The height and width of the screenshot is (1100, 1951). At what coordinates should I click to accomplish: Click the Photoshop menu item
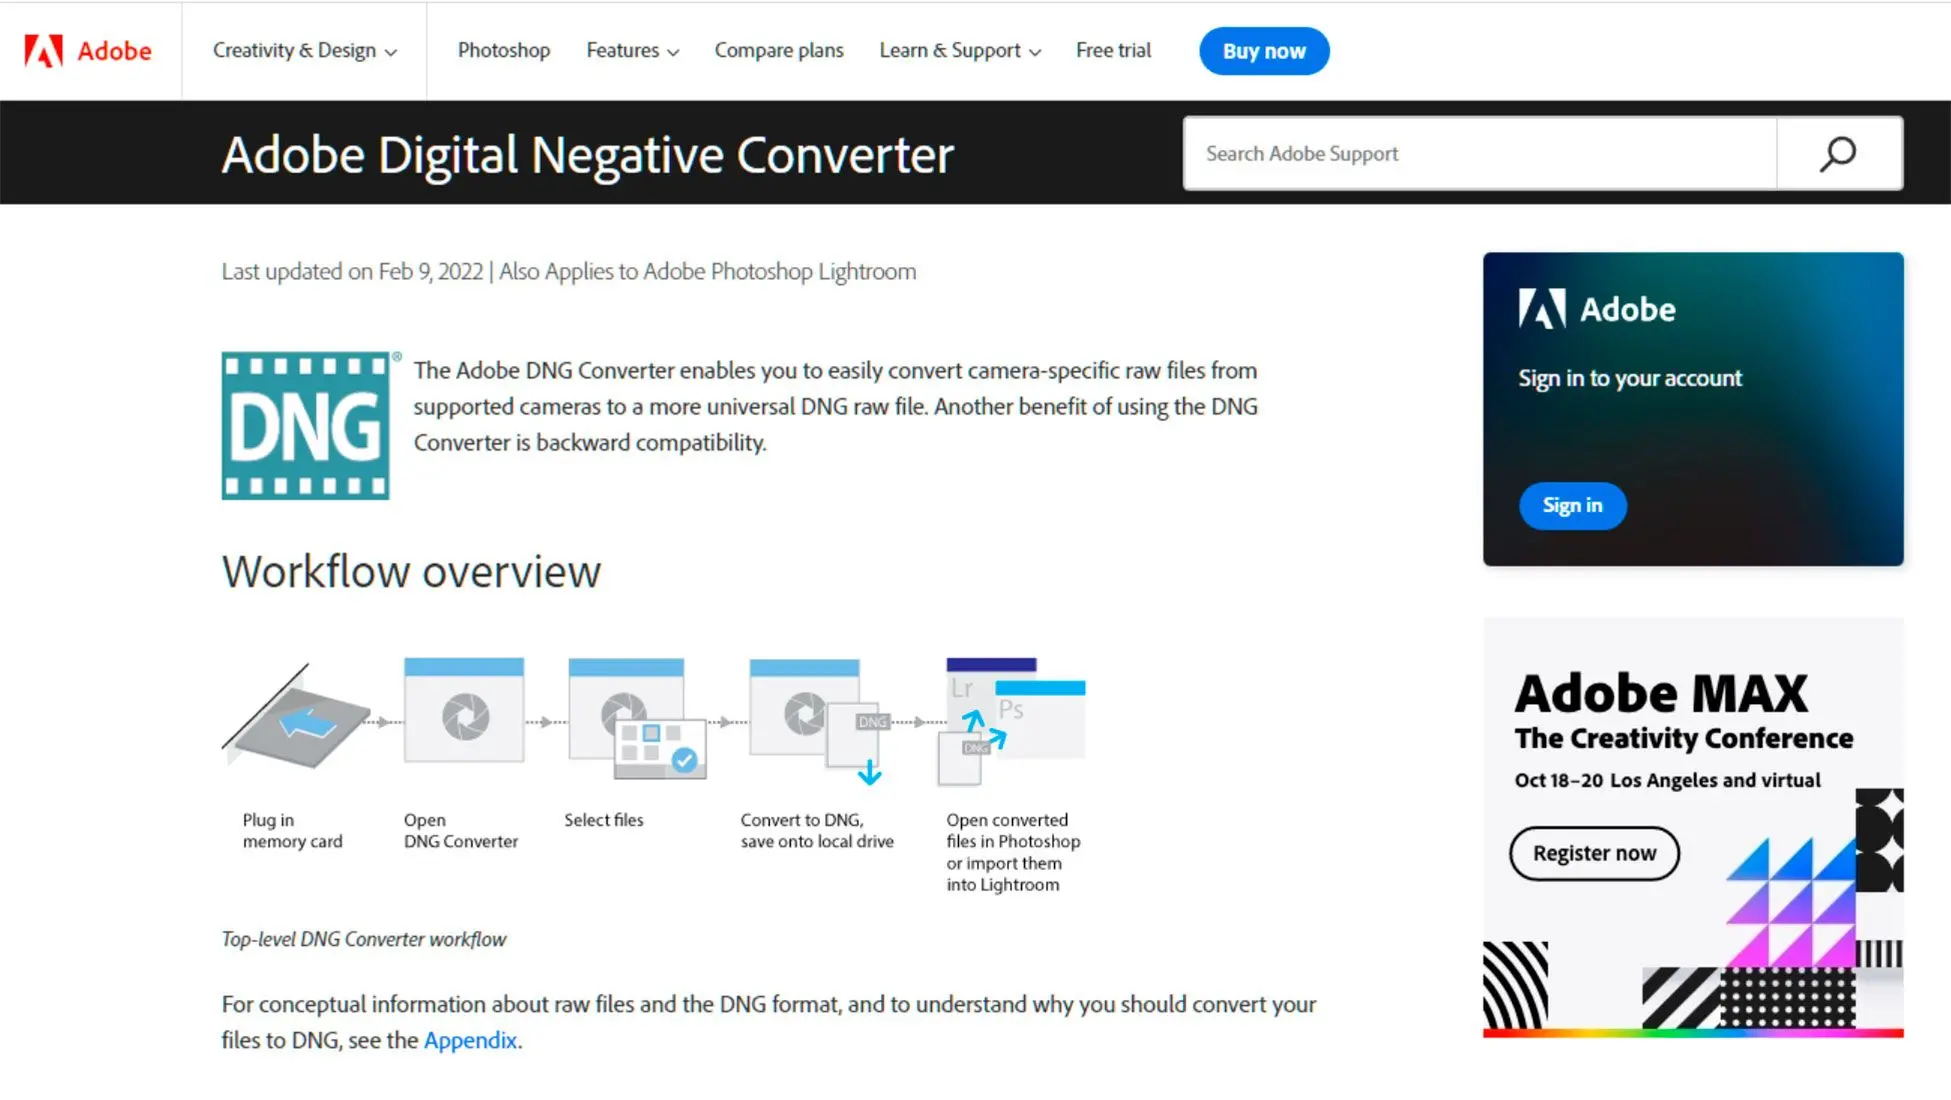coord(504,51)
